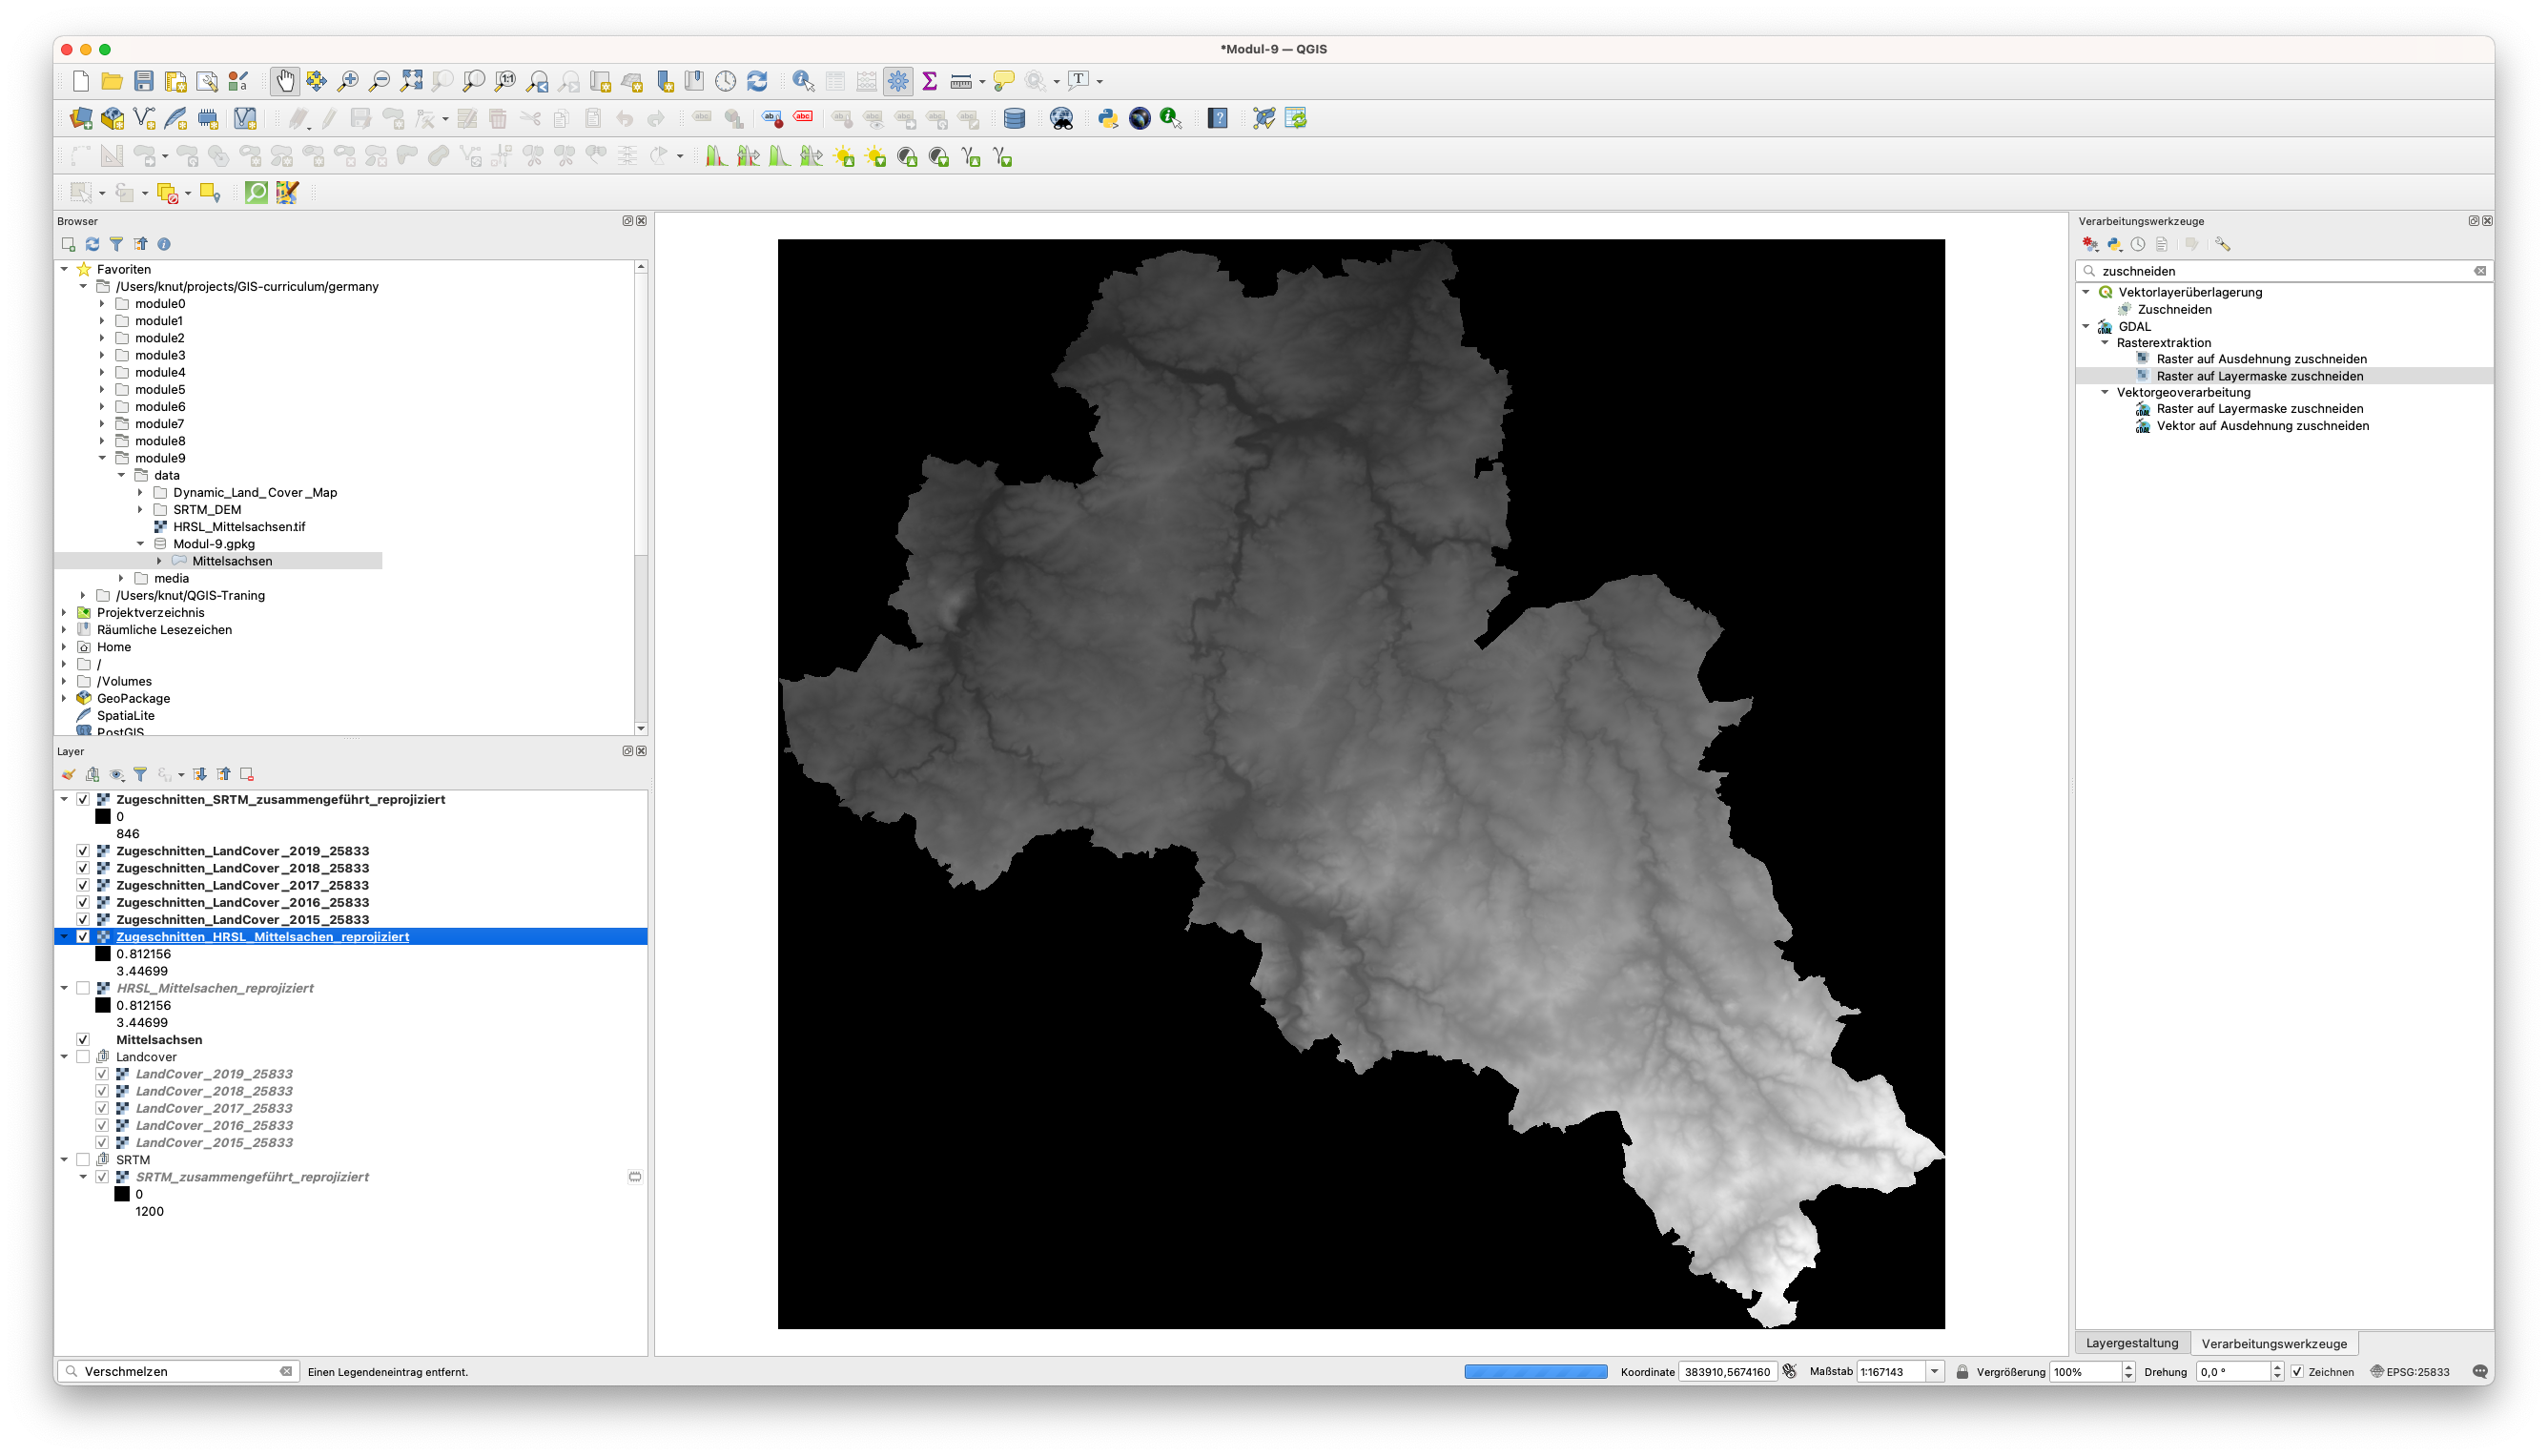Click the rendering progress bar in the status bar

(x=1535, y=1372)
